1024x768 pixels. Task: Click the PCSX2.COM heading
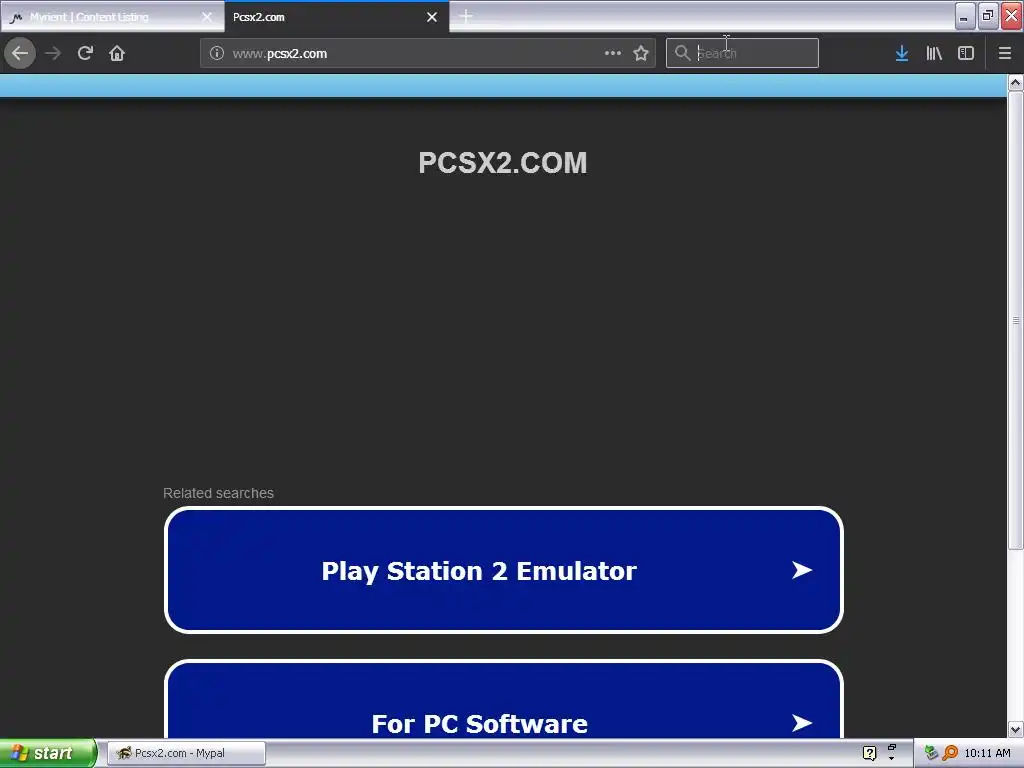[x=502, y=163]
